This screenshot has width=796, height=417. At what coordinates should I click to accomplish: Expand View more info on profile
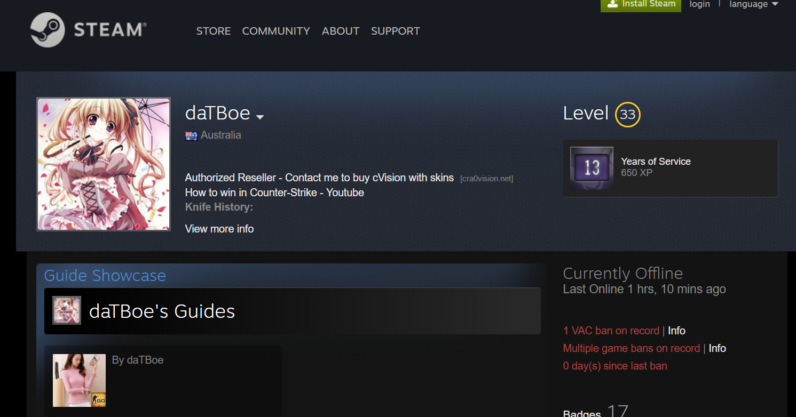click(x=219, y=229)
